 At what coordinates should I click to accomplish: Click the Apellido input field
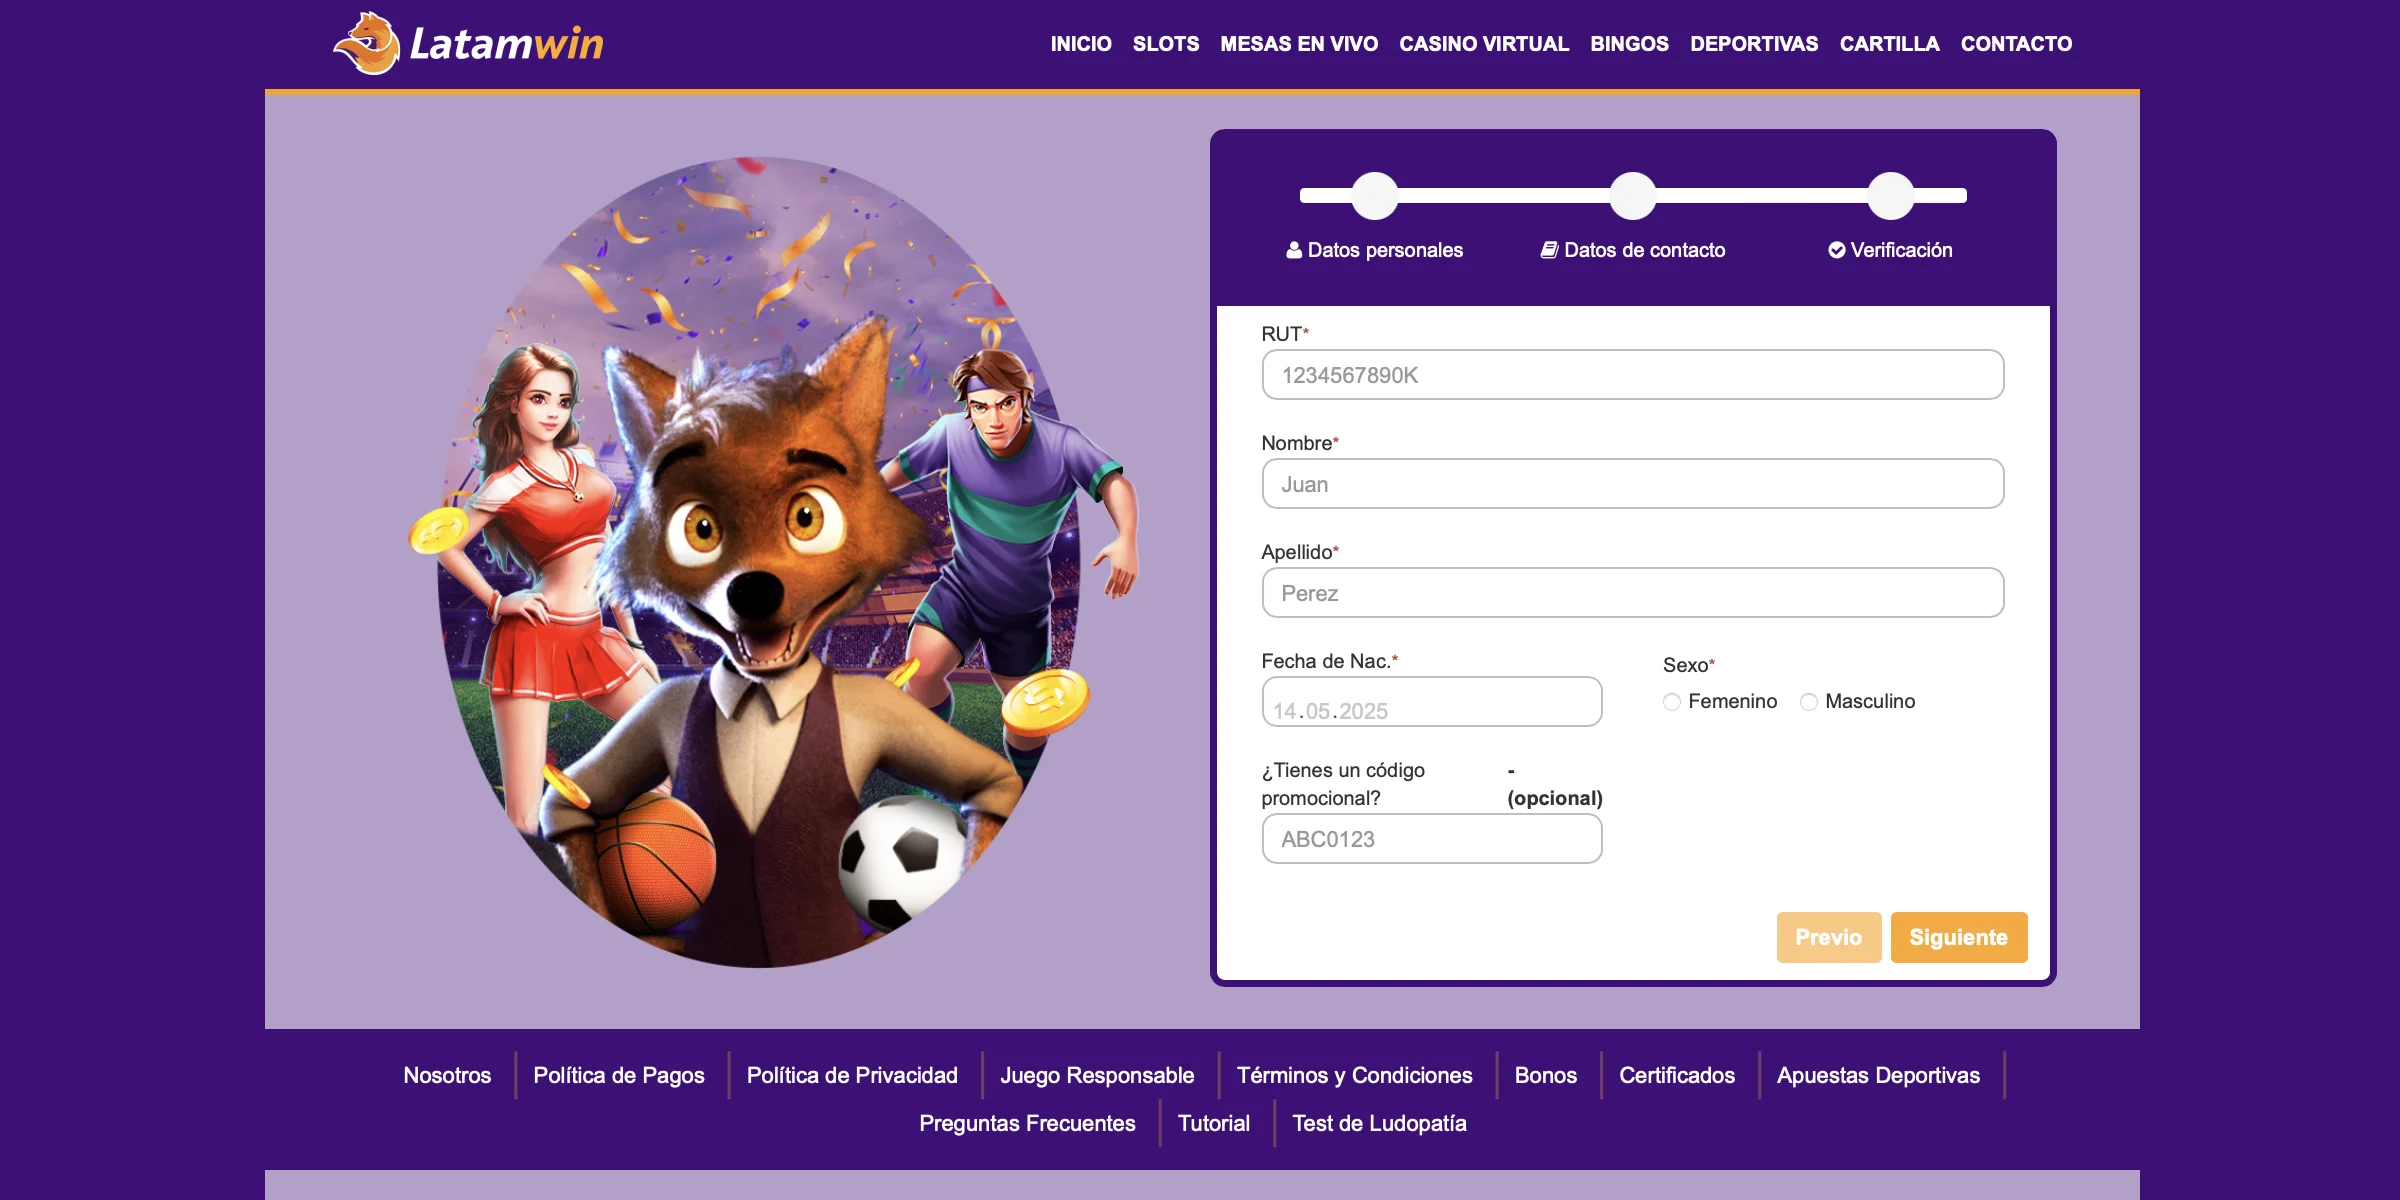(1633, 593)
